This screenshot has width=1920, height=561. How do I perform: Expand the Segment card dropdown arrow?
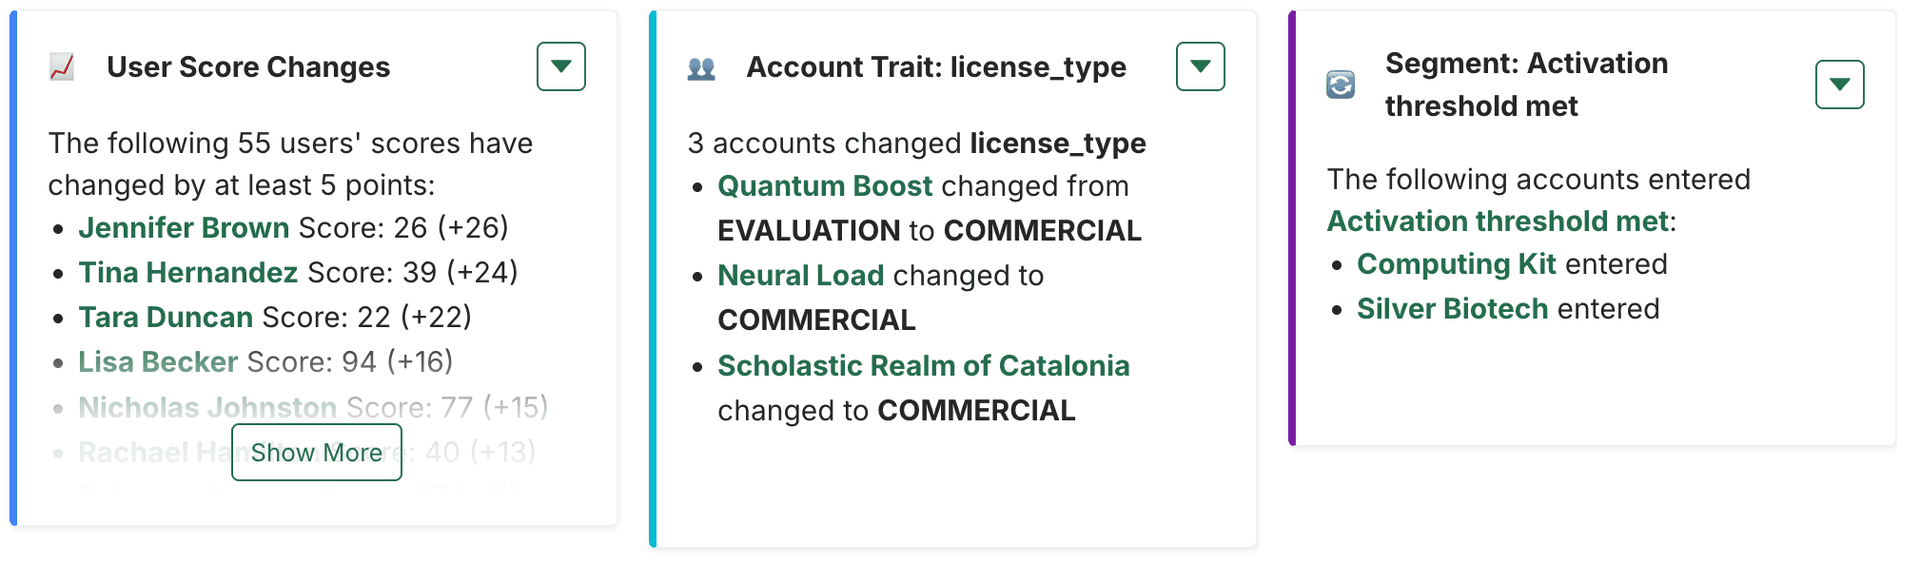pyautogui.click(x=1839, y=85)
